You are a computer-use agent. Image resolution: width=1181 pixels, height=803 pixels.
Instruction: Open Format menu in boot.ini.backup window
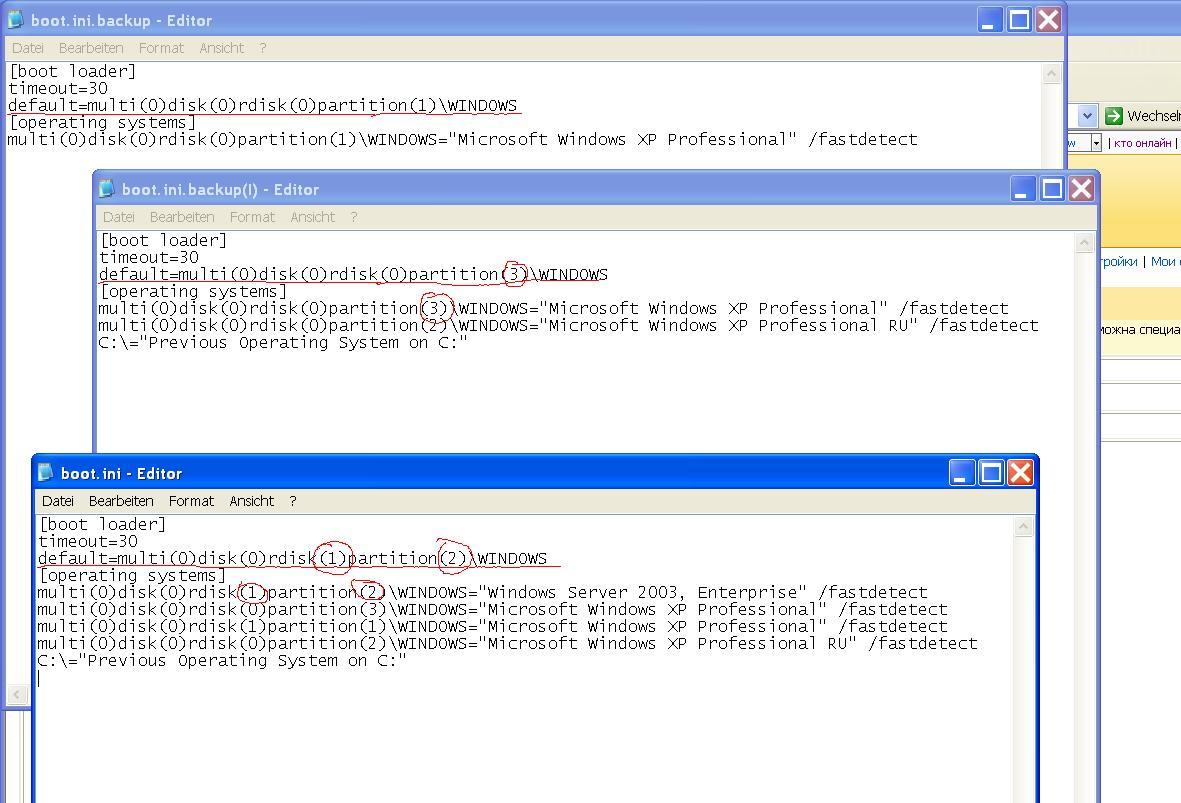(x=161, y=48)
